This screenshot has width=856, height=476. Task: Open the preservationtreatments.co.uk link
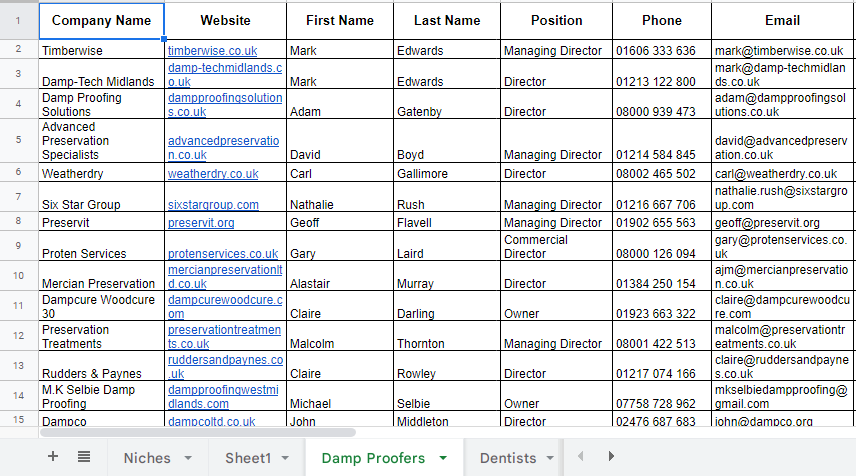224,337
